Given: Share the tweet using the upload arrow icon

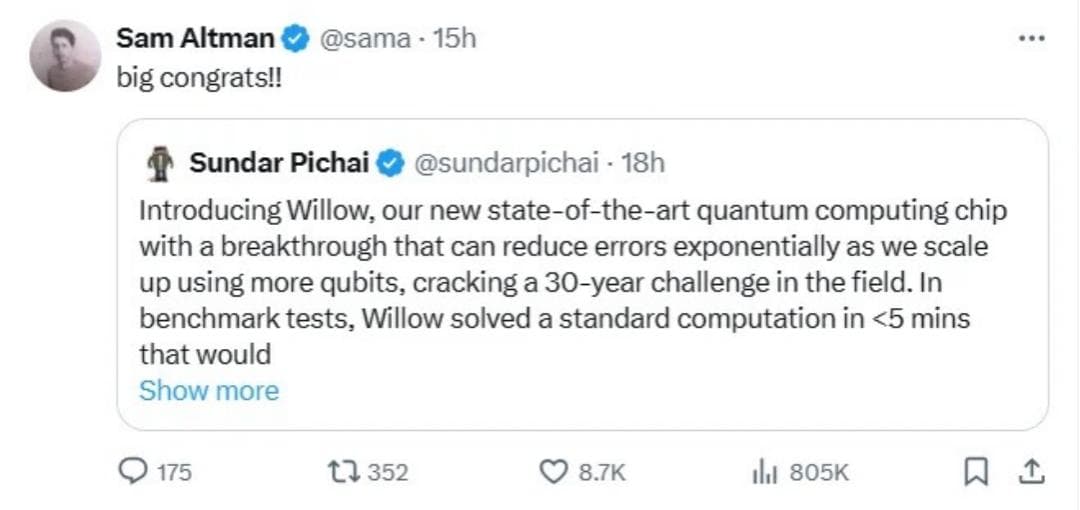Looking at the screenshot, I should [1033, 472].
